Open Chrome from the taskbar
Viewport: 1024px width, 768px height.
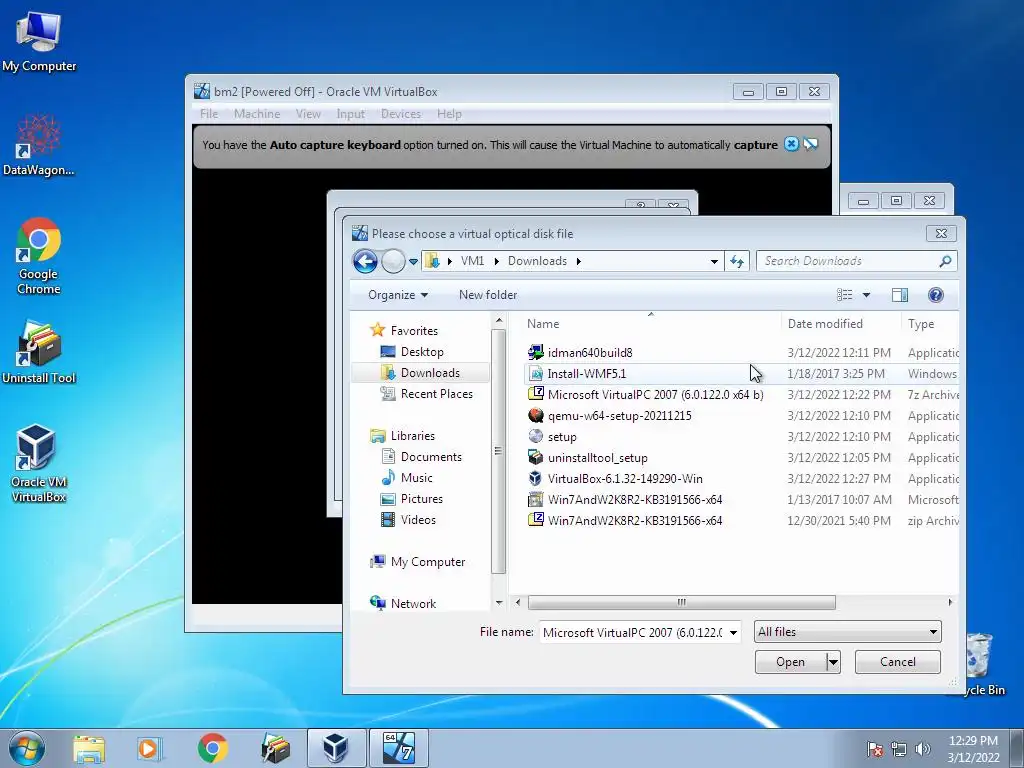[x=212, y=748]
